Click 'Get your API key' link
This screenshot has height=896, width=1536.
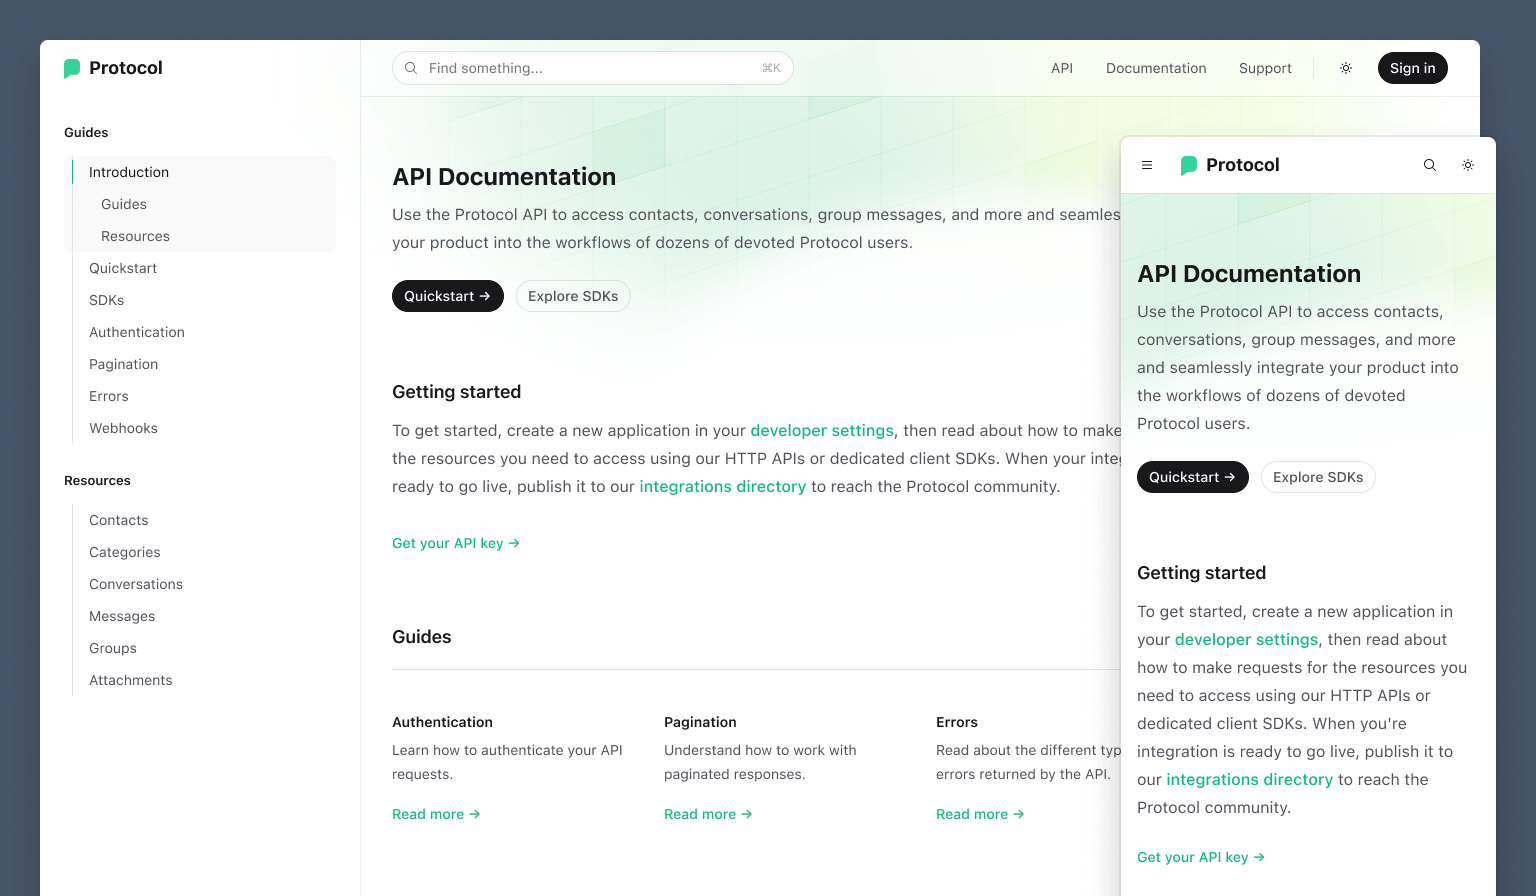[x=448, y=543]
